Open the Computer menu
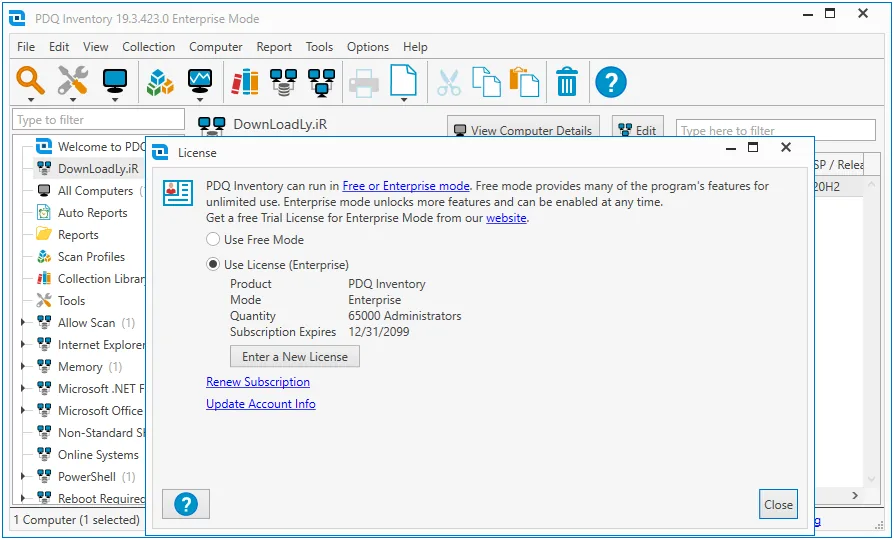 216,47
